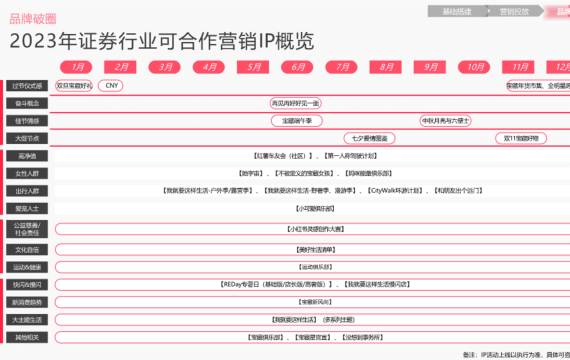Select the 文化自信 category label
This screenshot has width=570, height=360.
(27, 250)
